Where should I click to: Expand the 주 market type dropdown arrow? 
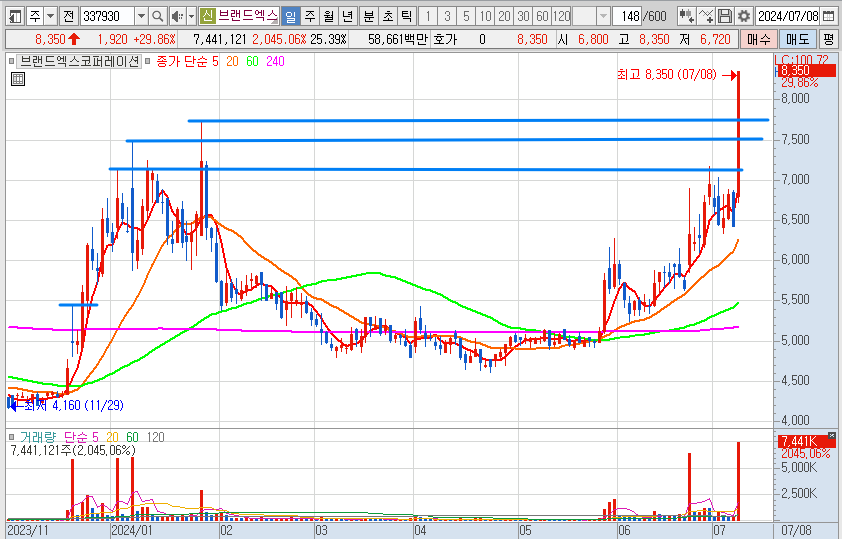click(50, 16)
